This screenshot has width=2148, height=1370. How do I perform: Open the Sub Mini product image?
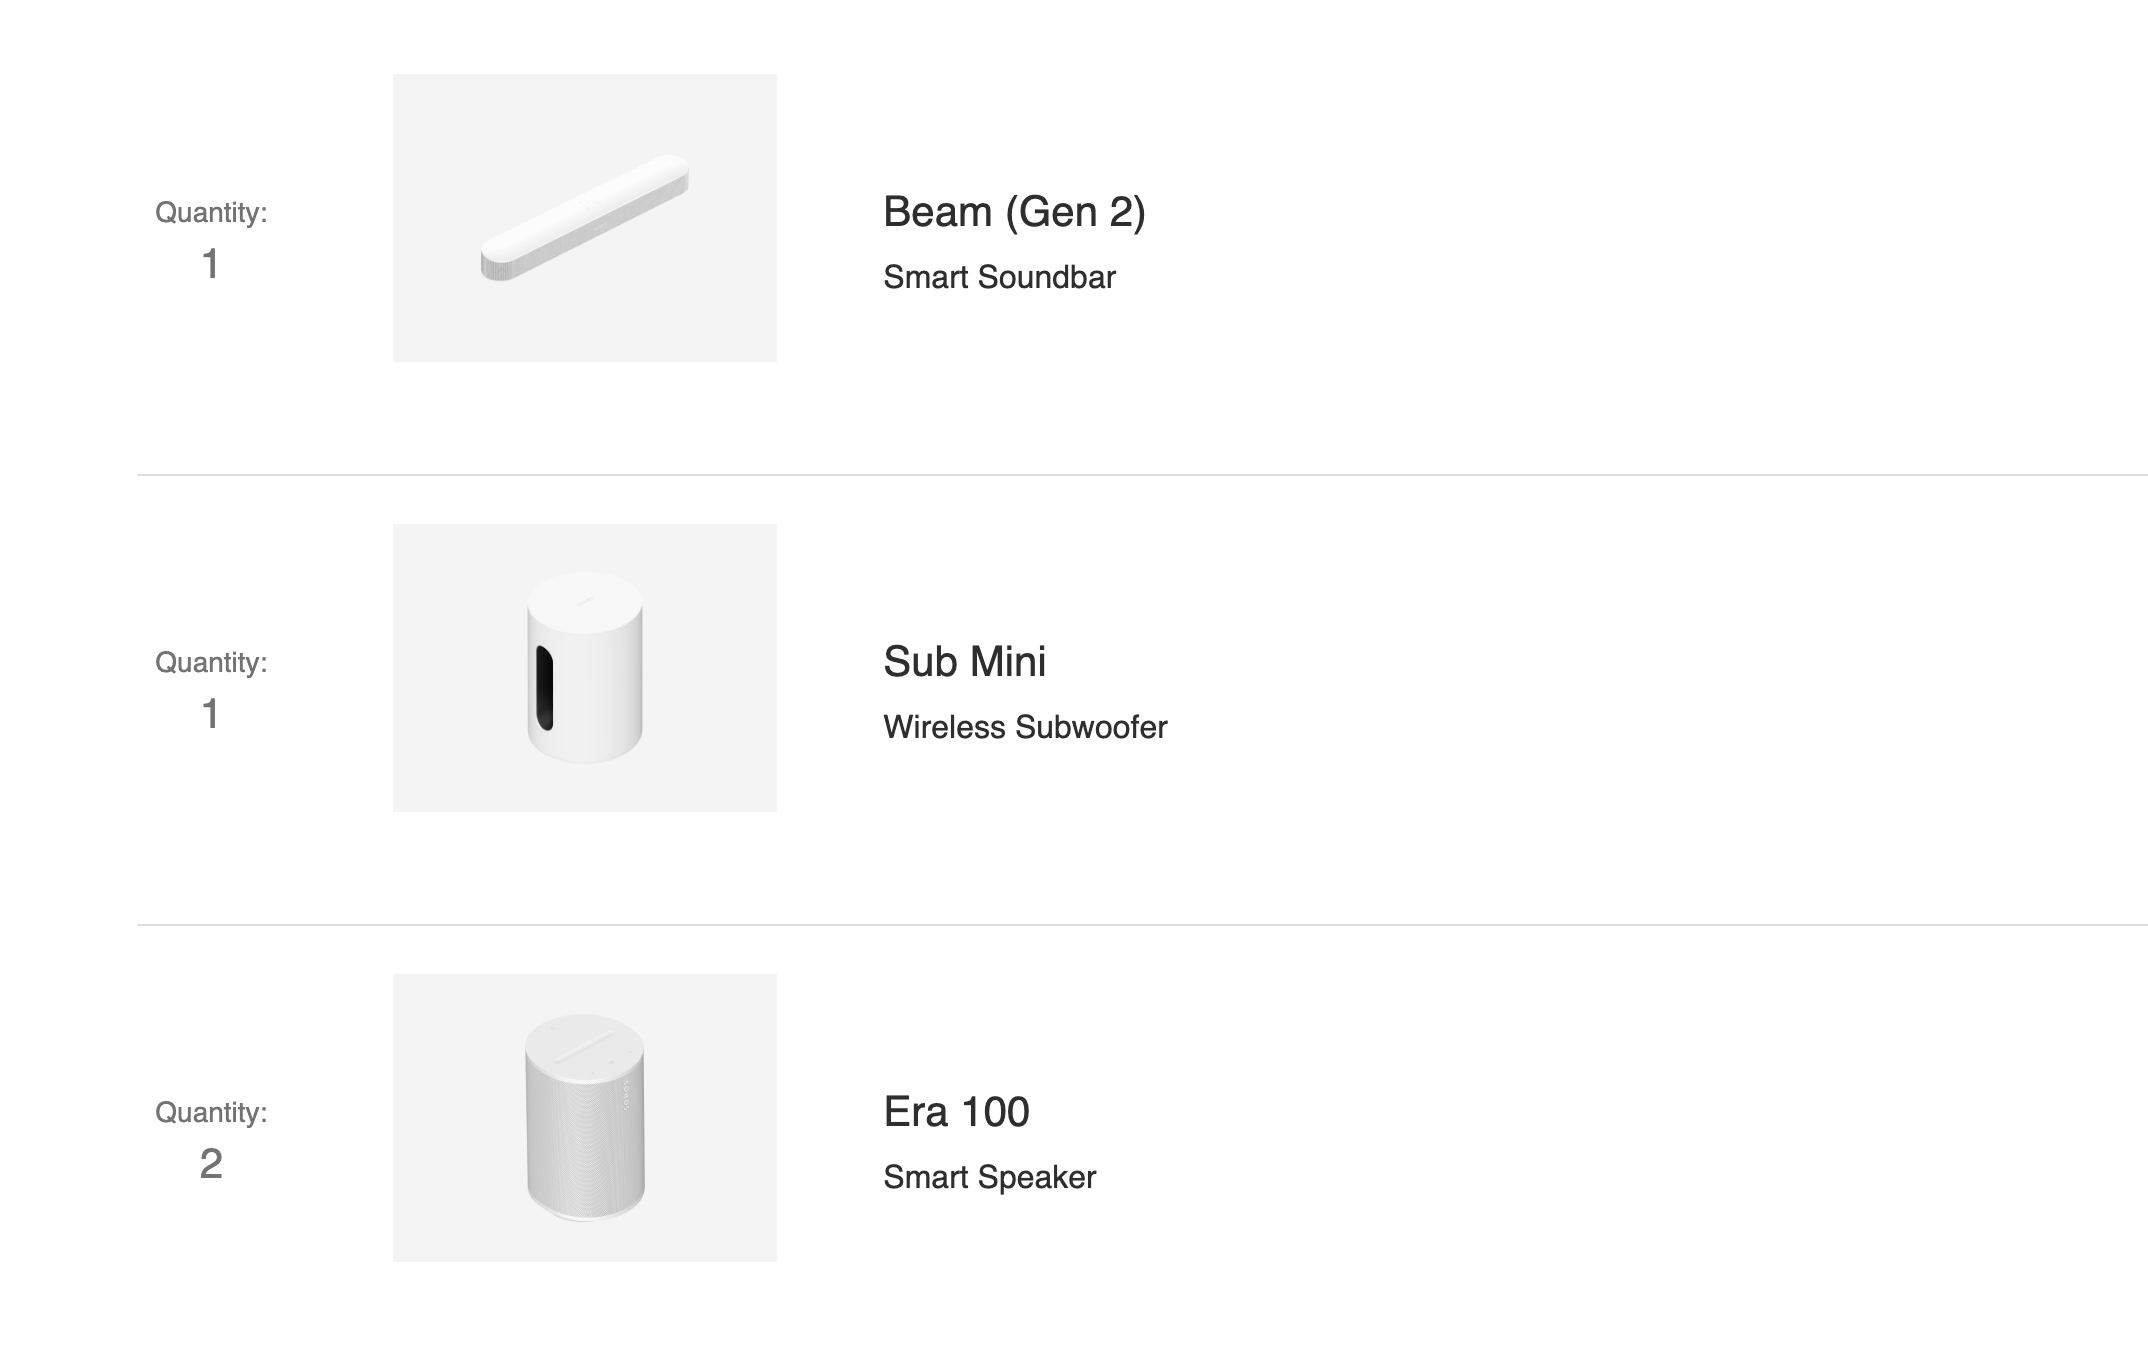[x=584, y=668]
